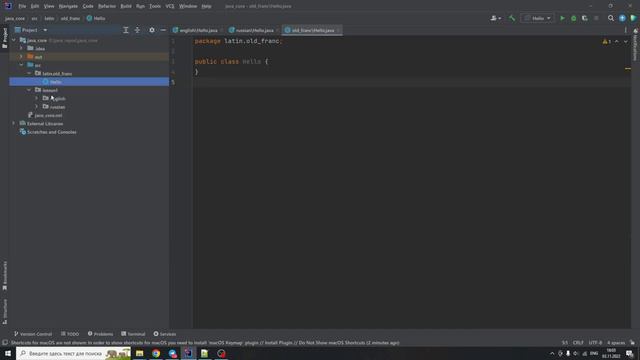
Task: Start debugging with the green bug icon
Action: point(573,18)
